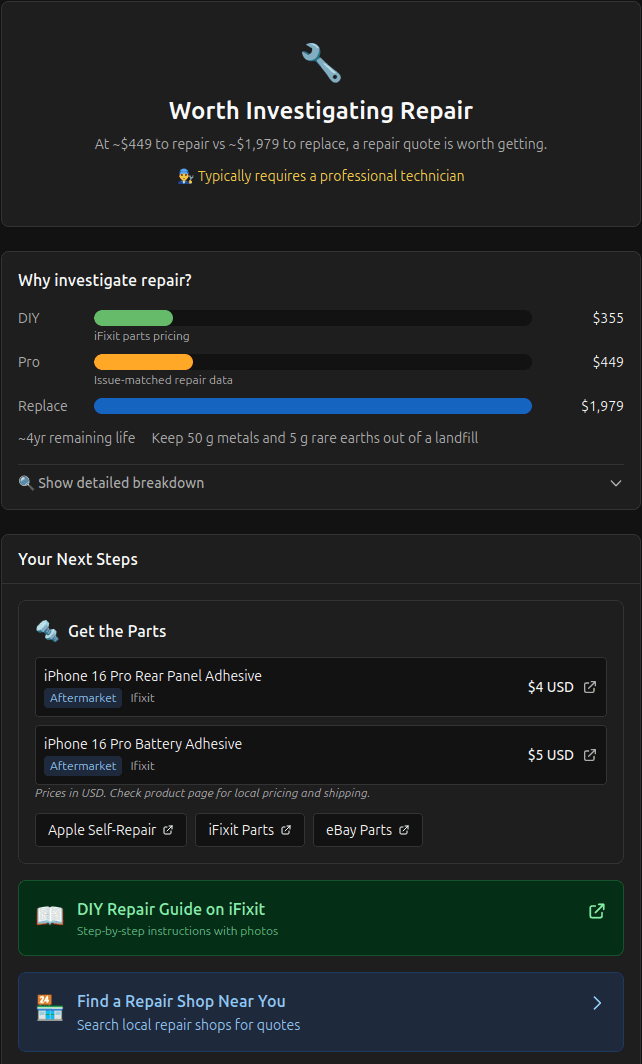Click the iFixit guide external link arrow icon
This screenshot has height=1064, width=642.
click(x=597, y=911)
